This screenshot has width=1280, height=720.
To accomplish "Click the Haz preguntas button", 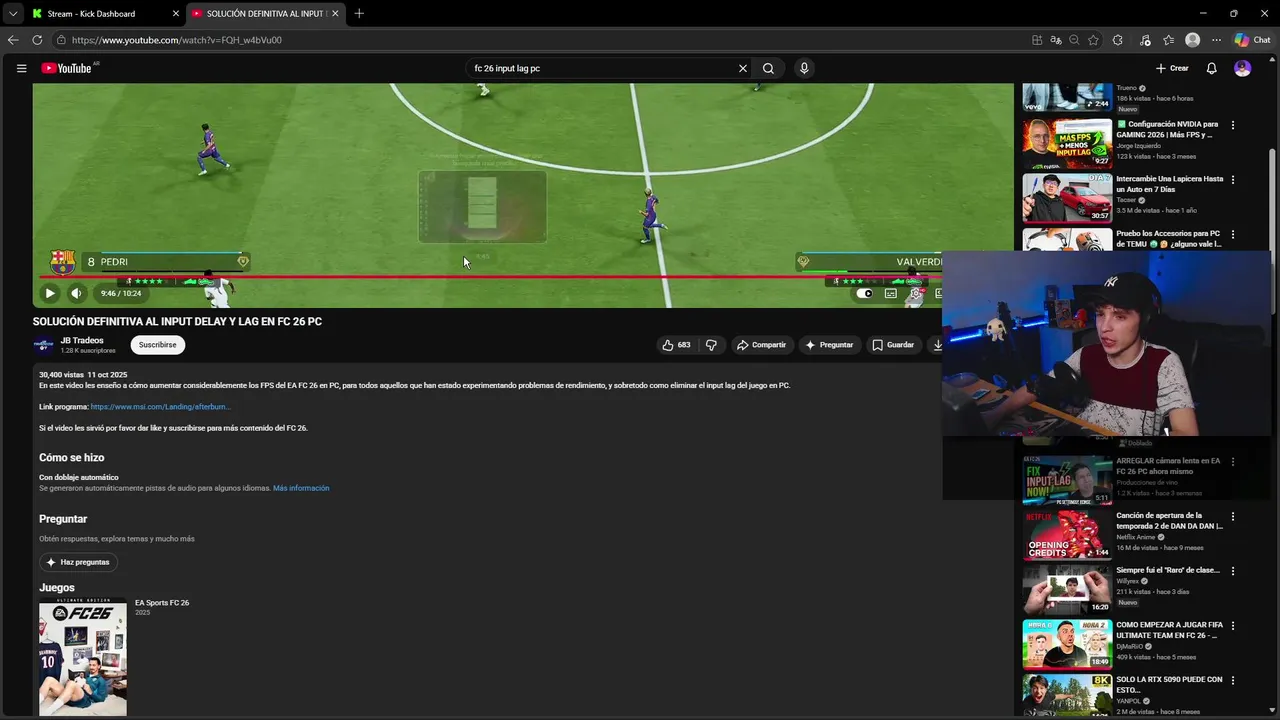I will [x=78, y=562].
